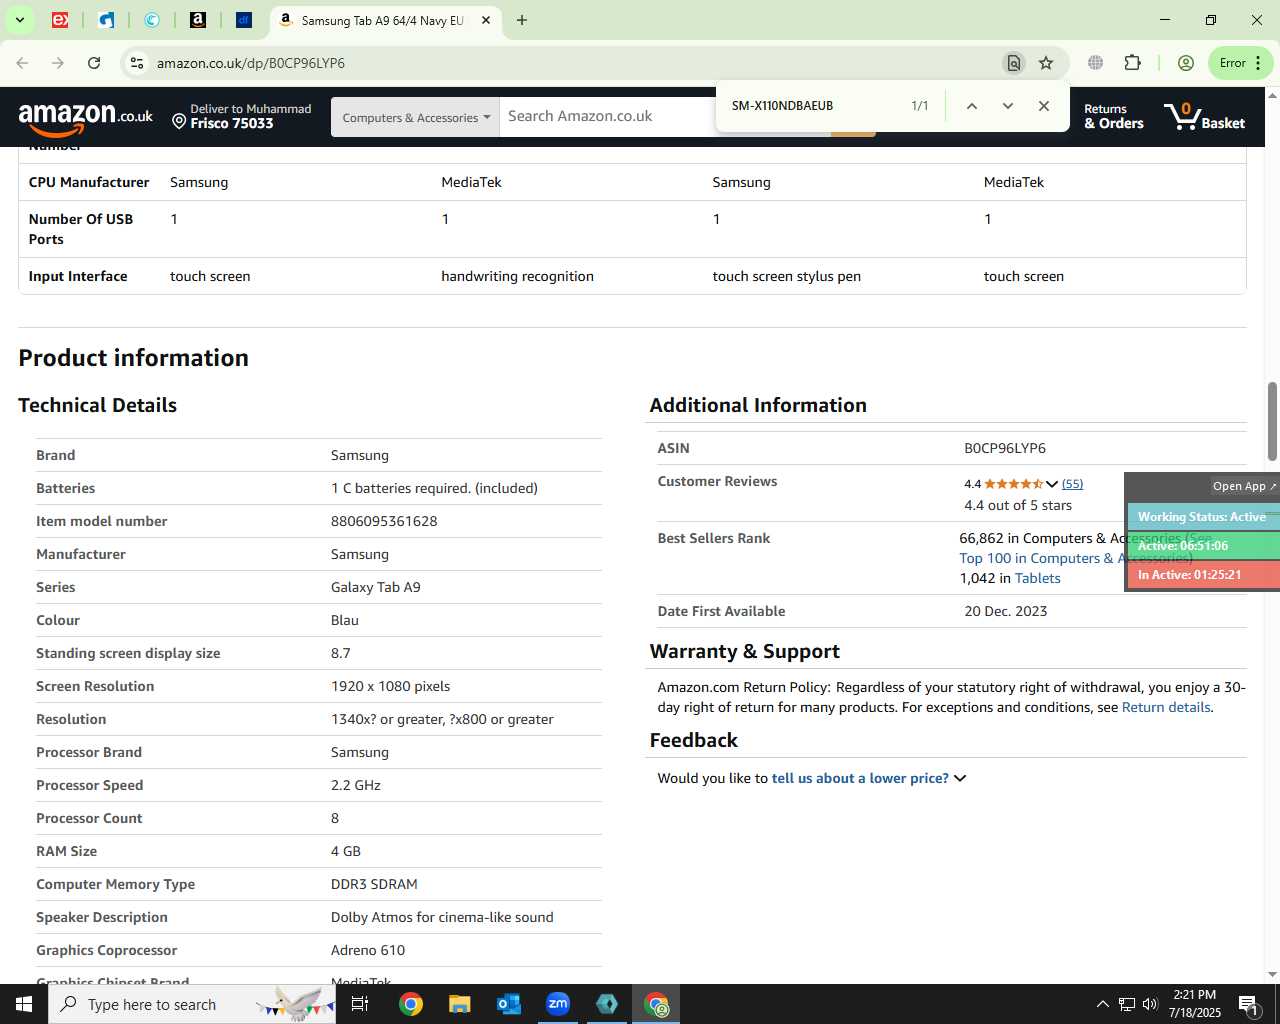The height and width of the screenshot is (1024, 1280).
Task: Show hidden system tray icons
Action: pyautogui.click(x=1102, y=1004)
